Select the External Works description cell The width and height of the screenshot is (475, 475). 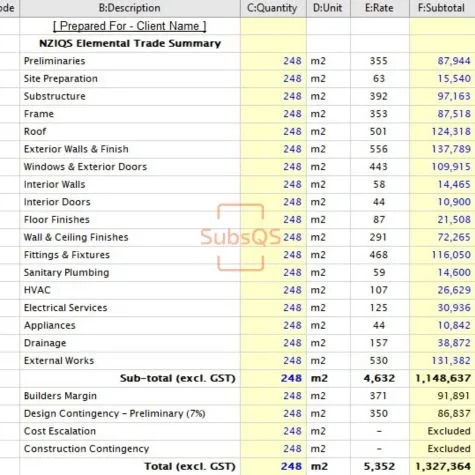[130, 361]
